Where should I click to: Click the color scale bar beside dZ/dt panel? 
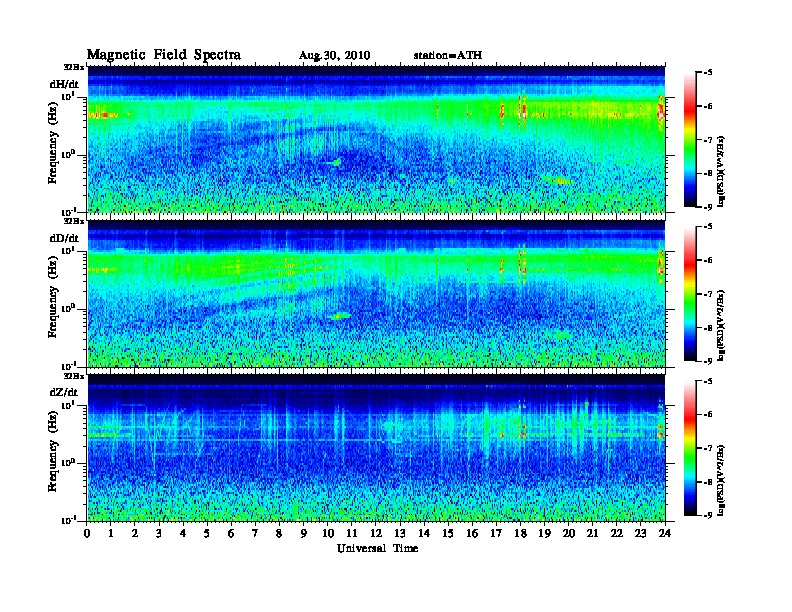(x=690, y=448)
